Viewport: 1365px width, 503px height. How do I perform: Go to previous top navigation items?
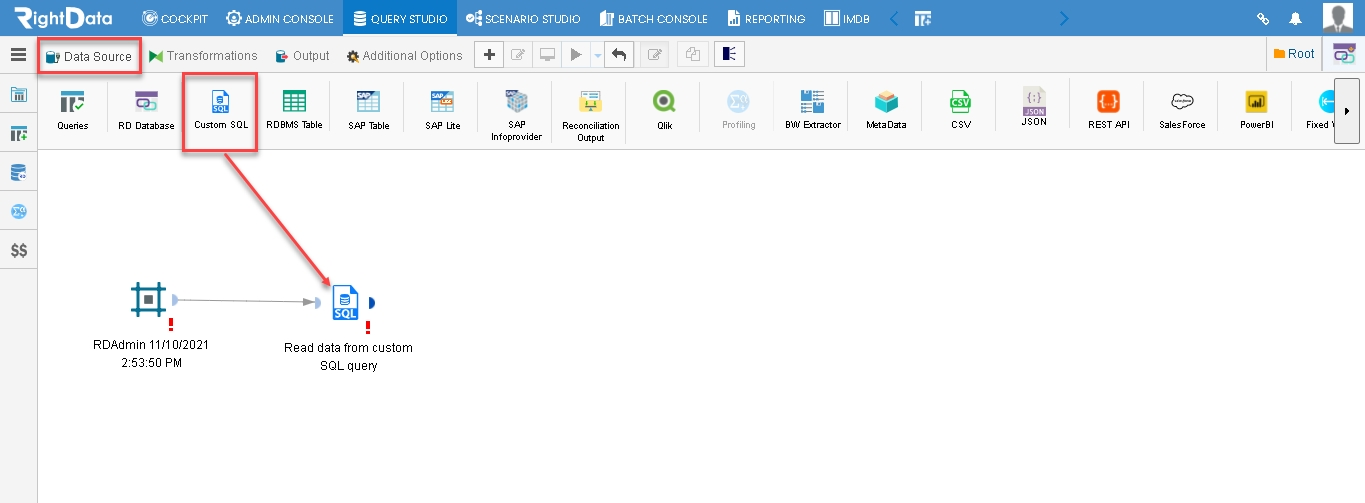[x=894, y=18]
